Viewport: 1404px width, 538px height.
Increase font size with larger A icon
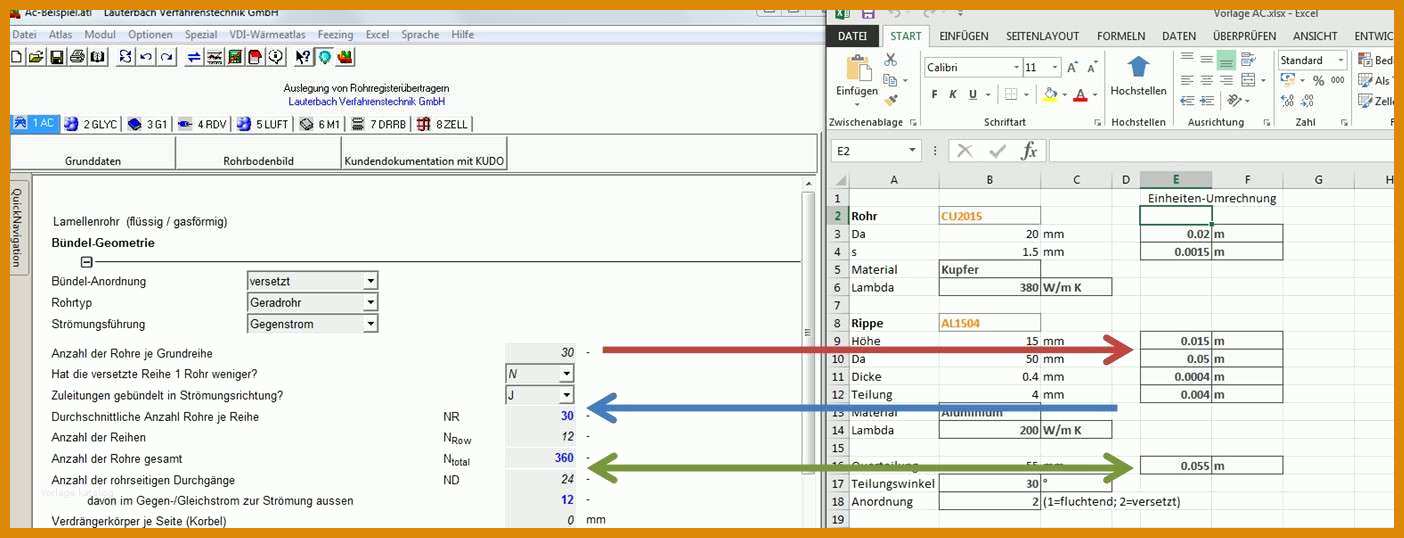[x=1072, y=67]
